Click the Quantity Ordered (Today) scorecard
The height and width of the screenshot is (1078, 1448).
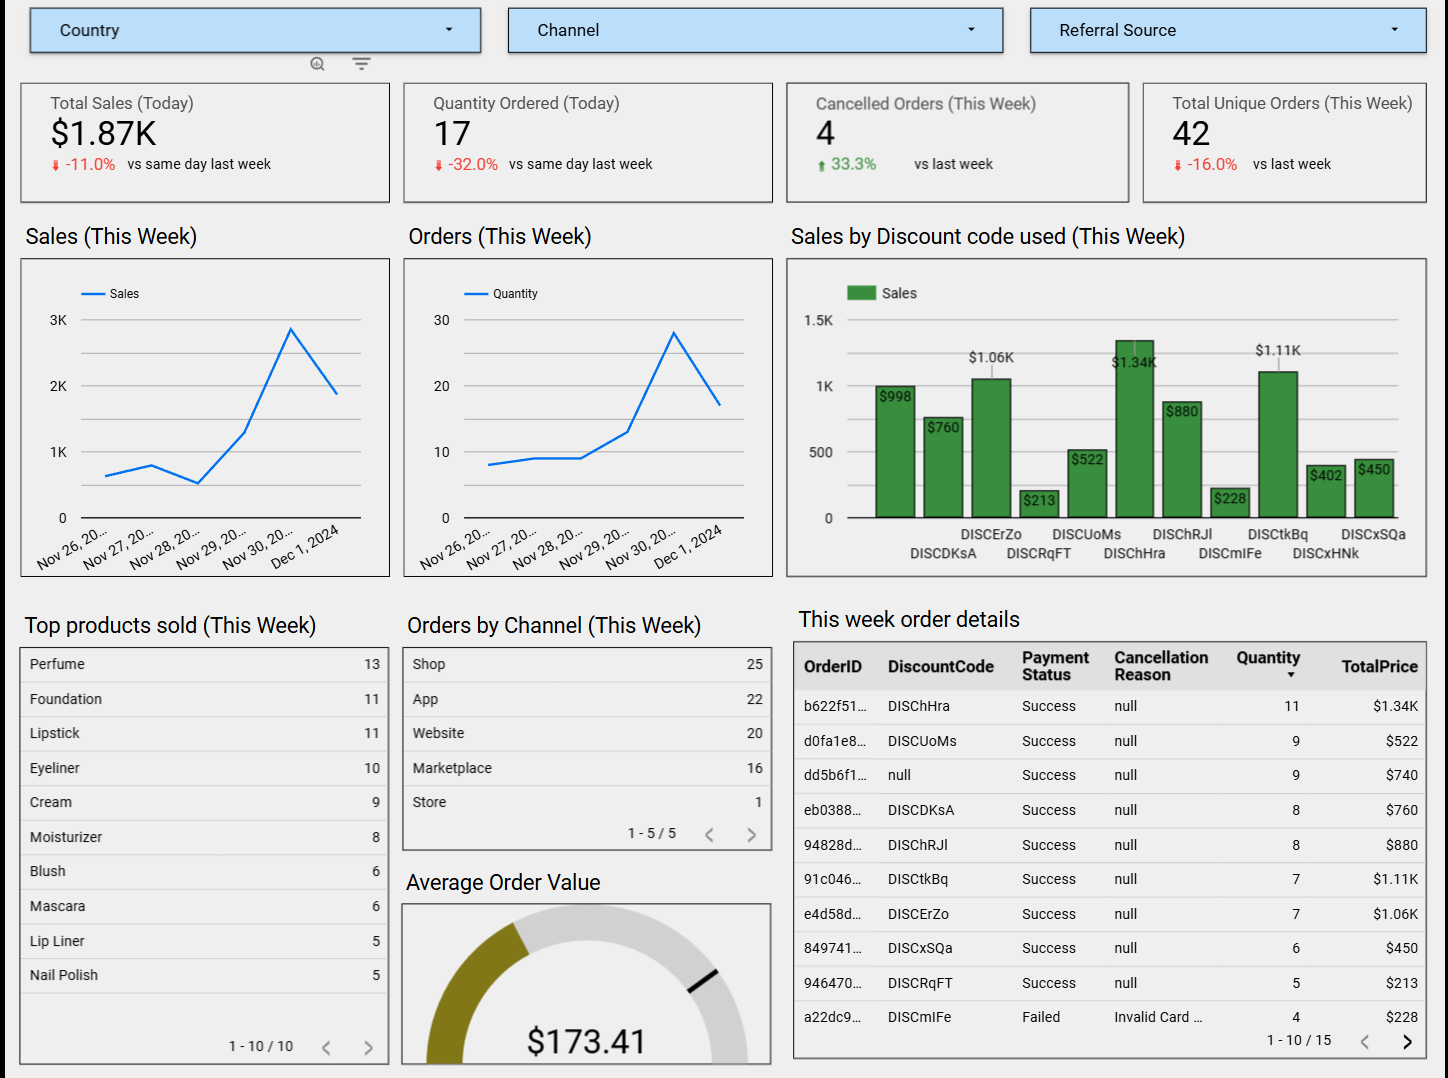pos(588,143)
